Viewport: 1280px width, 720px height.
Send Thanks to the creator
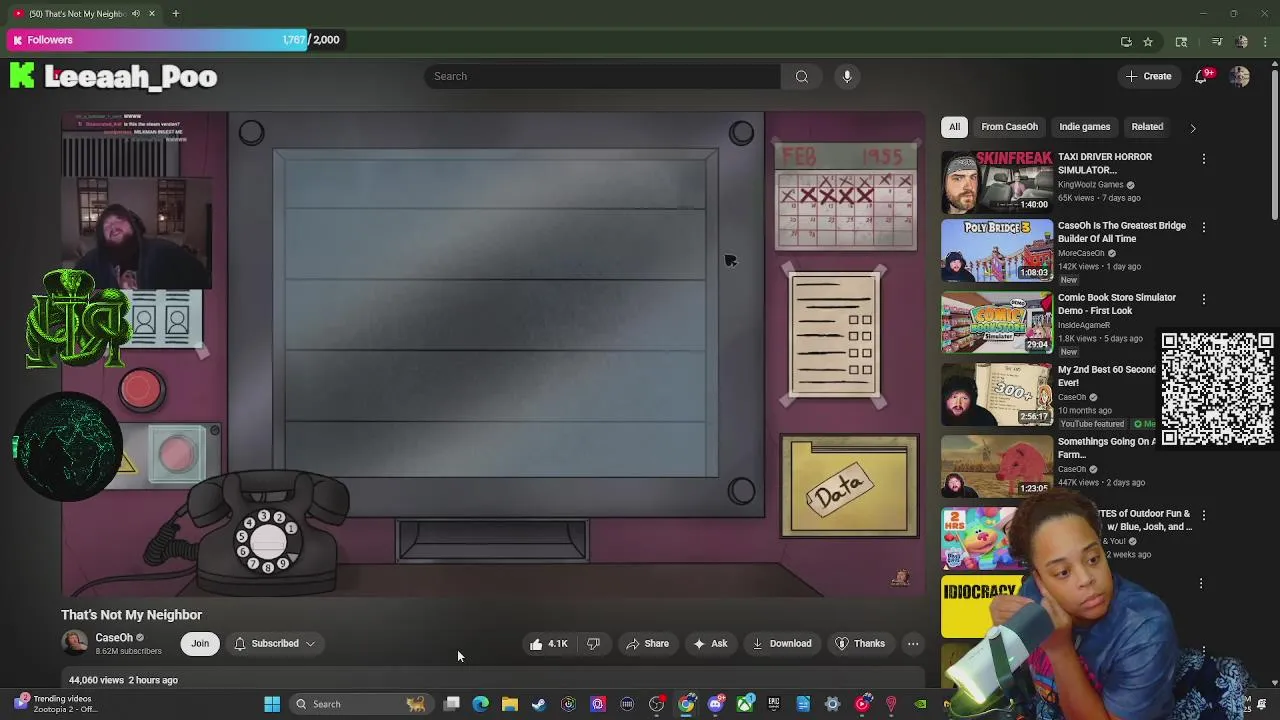tap(861, 644)
